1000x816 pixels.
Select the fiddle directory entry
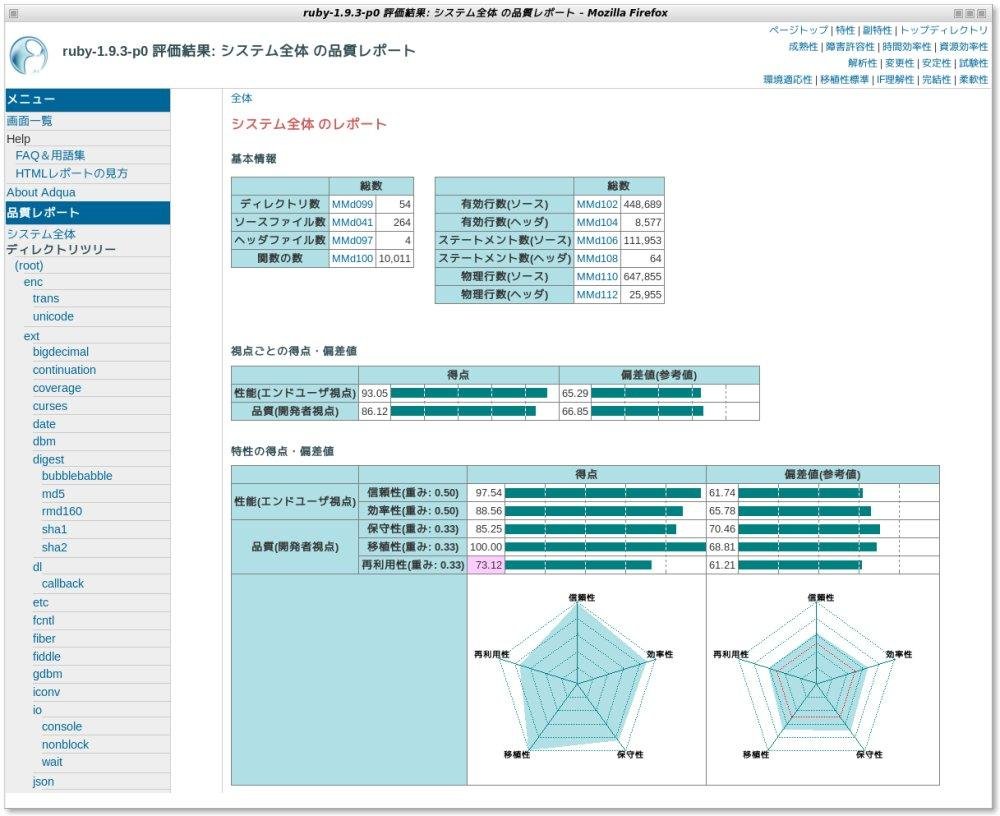click(x=47, y=657)
